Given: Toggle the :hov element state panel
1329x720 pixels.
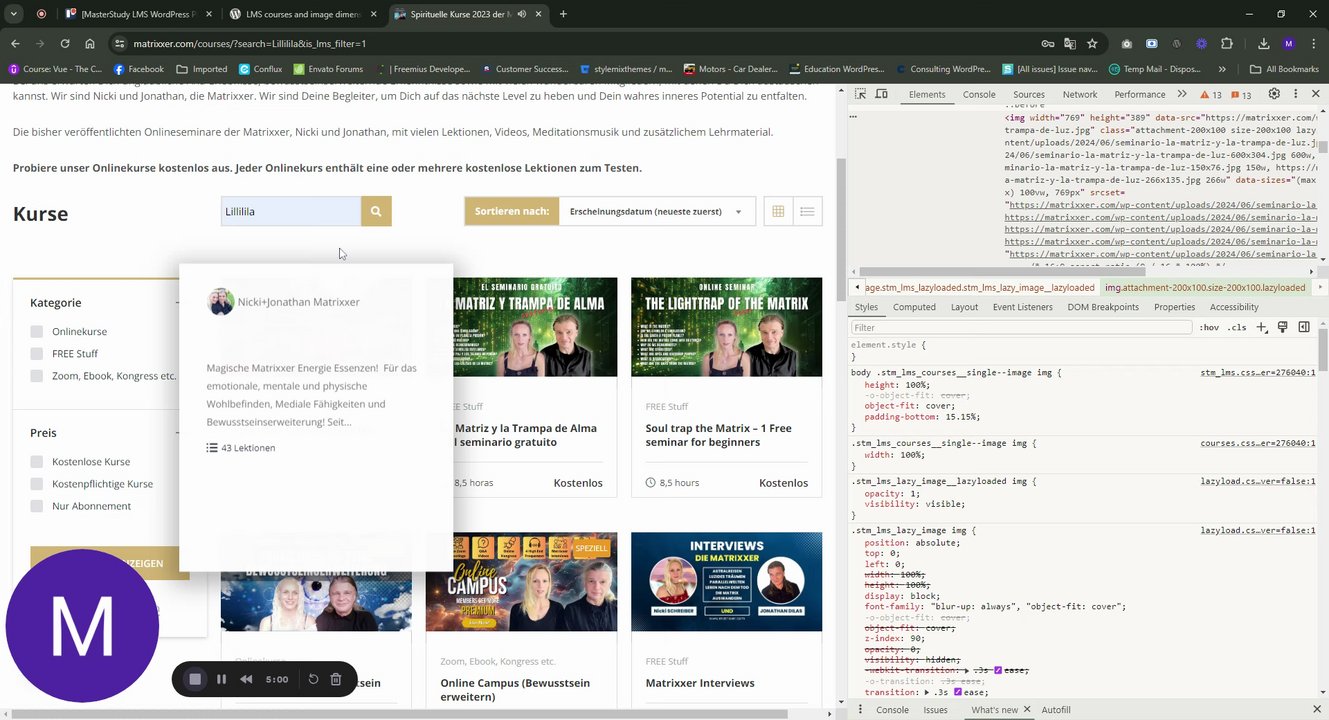Looking at the screenshot, I should [1209, 327].
